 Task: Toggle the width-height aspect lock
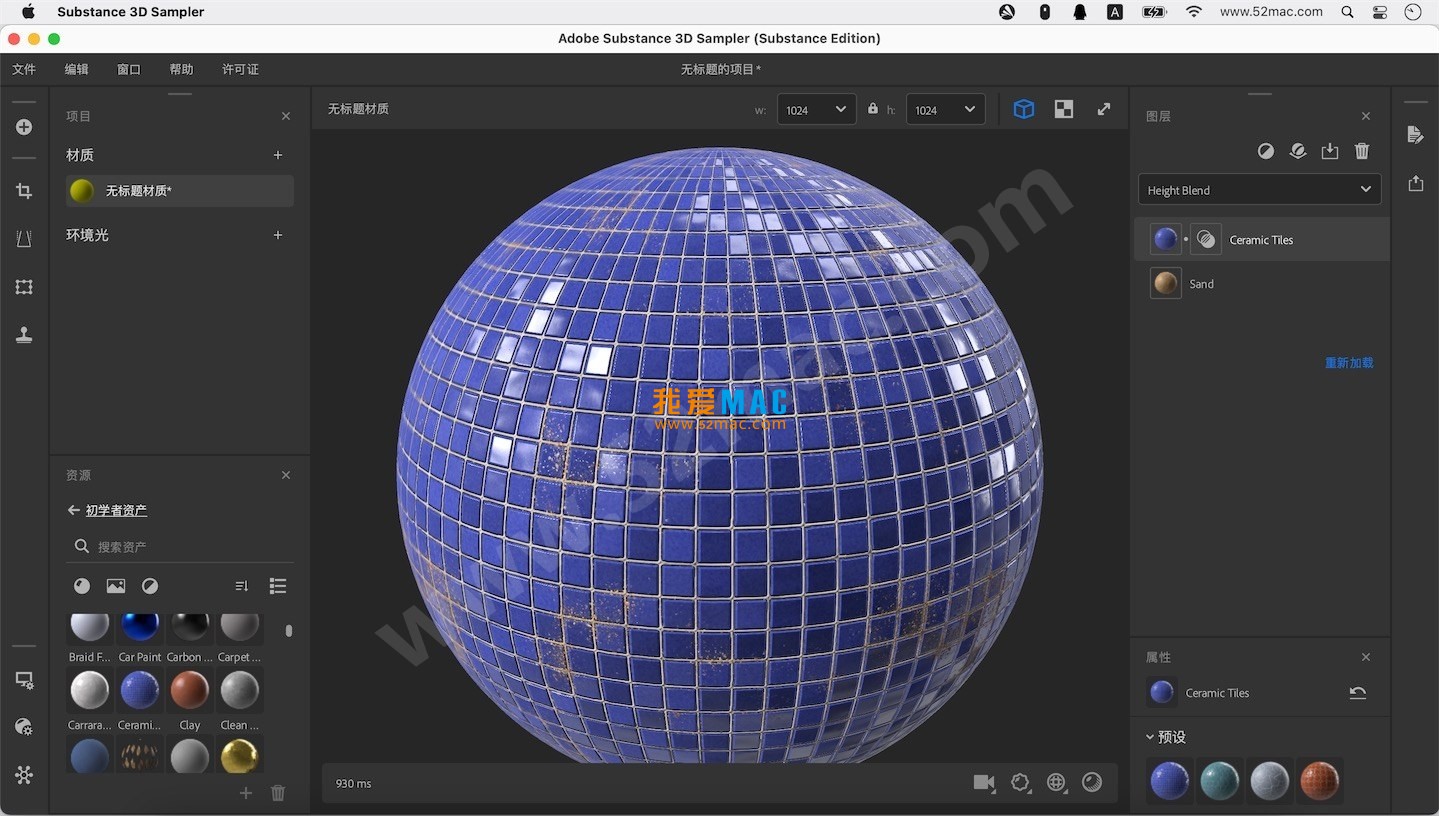point(872,109)
